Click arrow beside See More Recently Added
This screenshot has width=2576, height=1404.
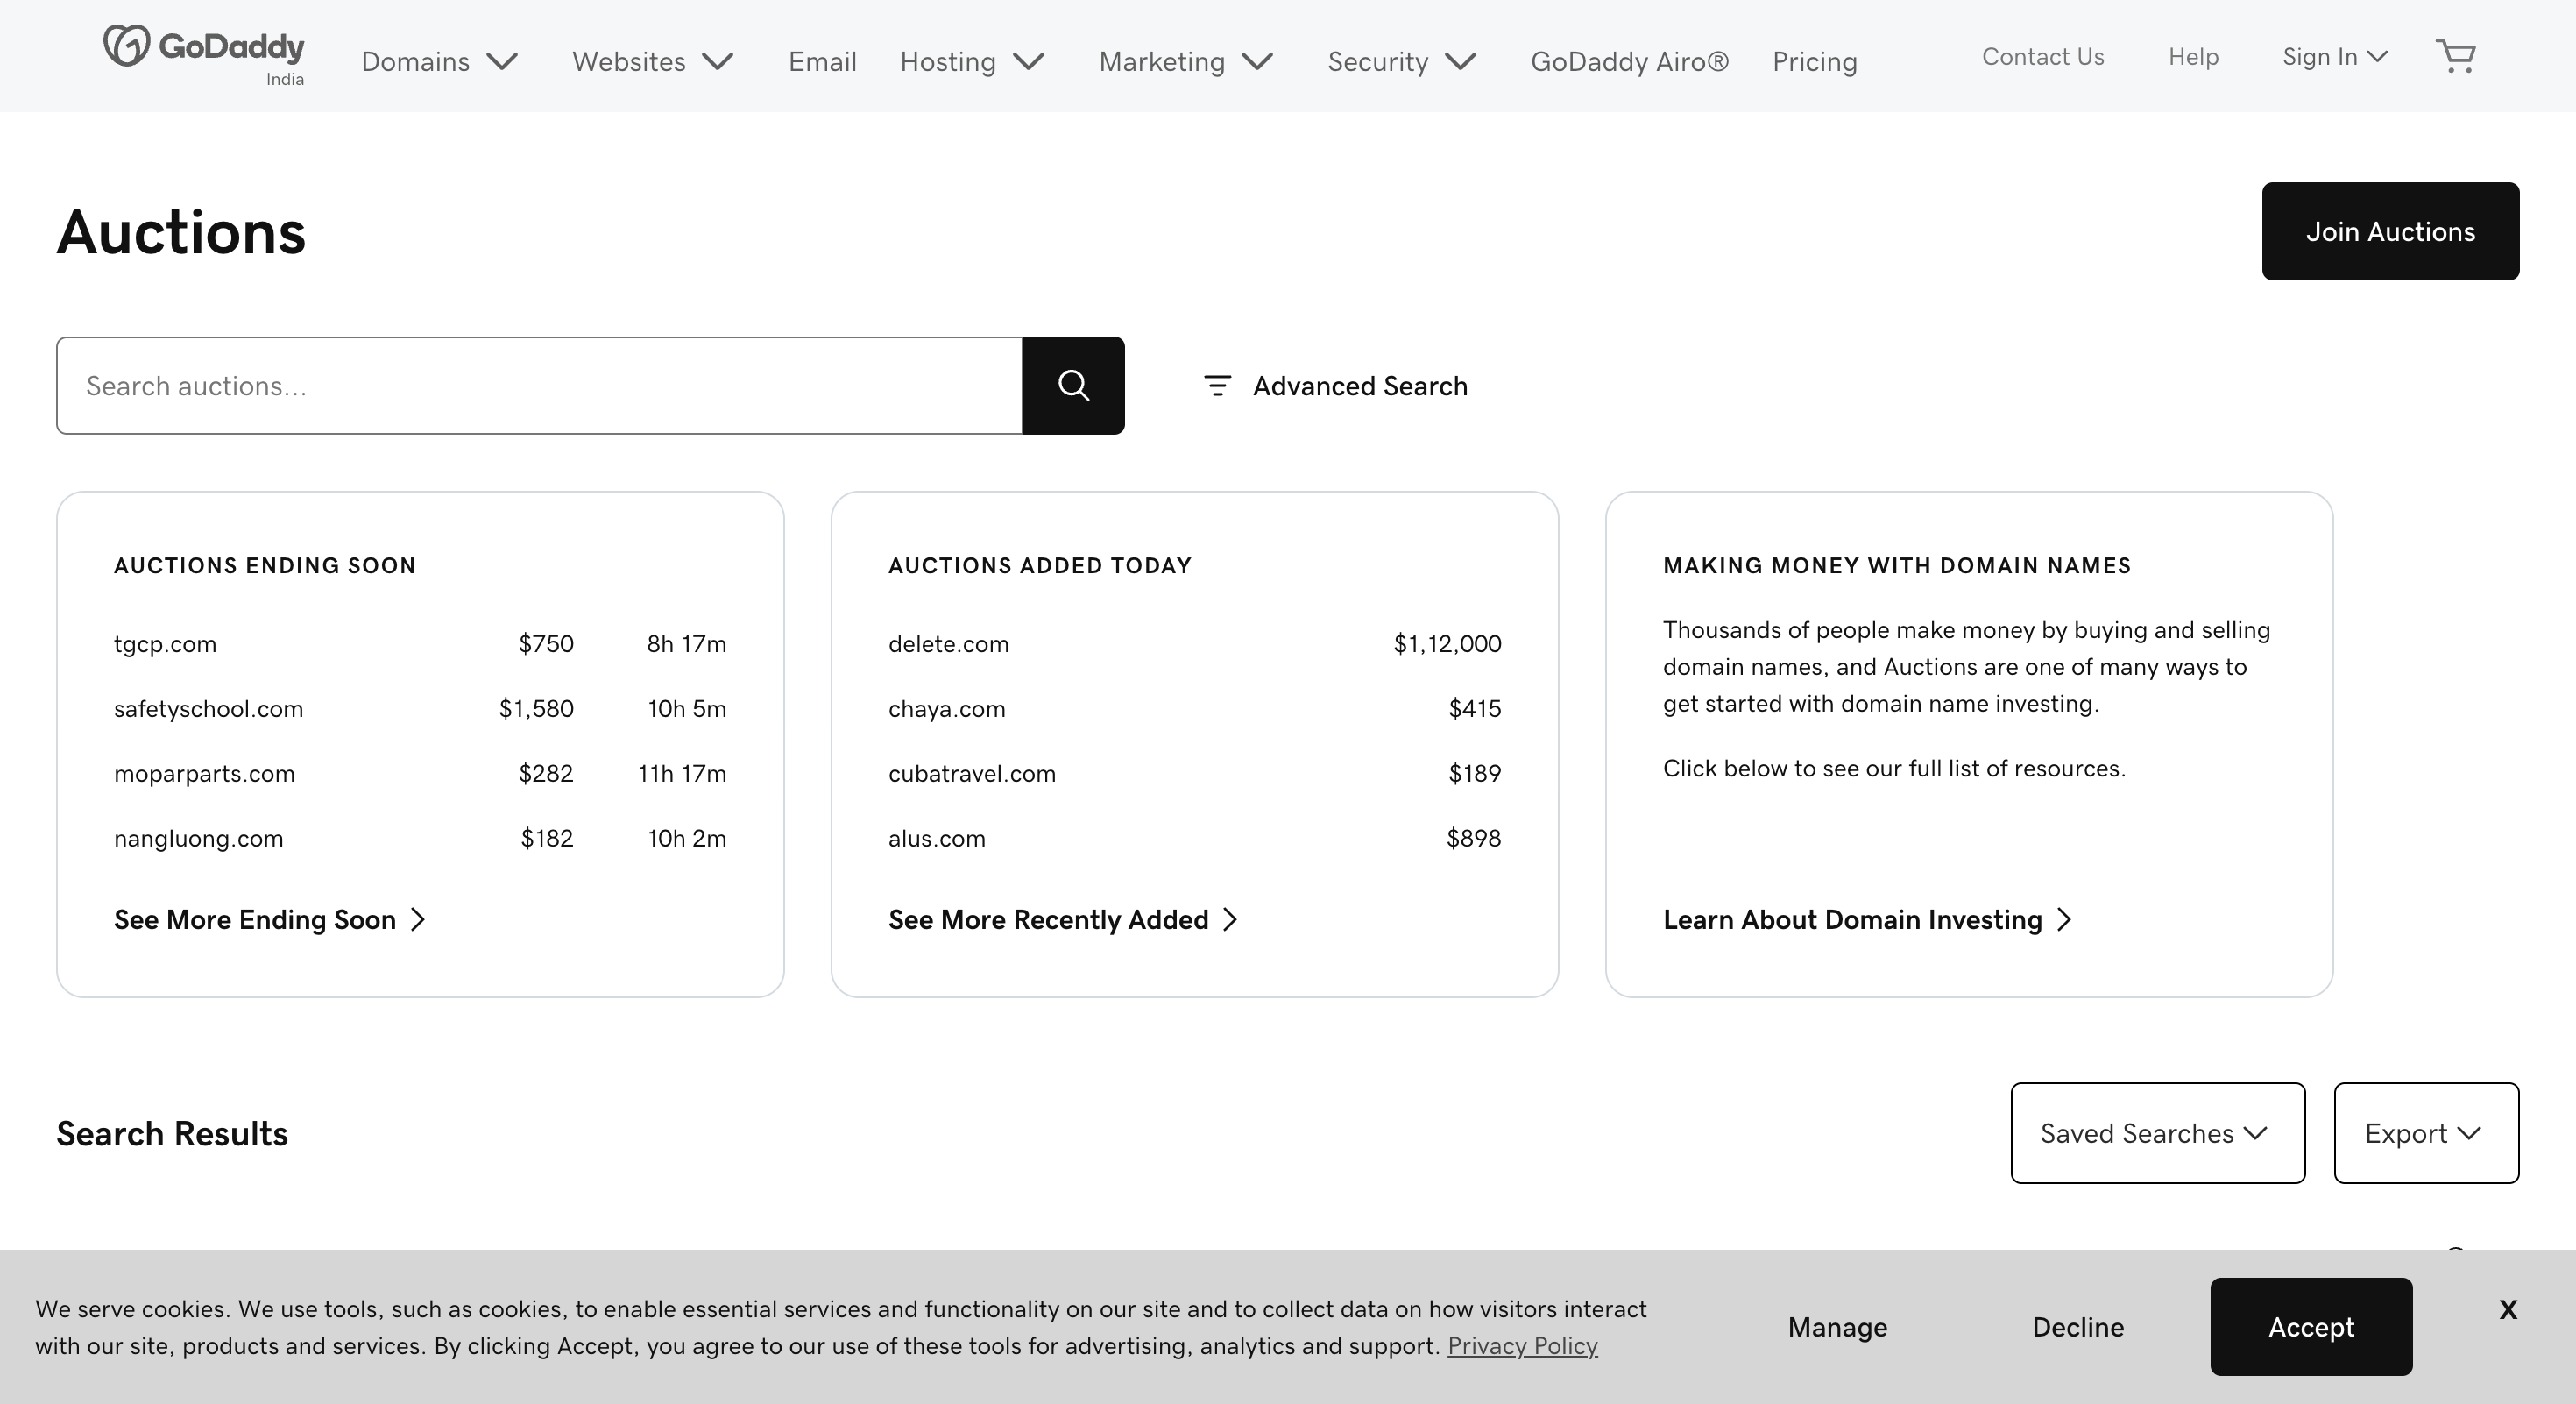click(x=1231, y=920)
